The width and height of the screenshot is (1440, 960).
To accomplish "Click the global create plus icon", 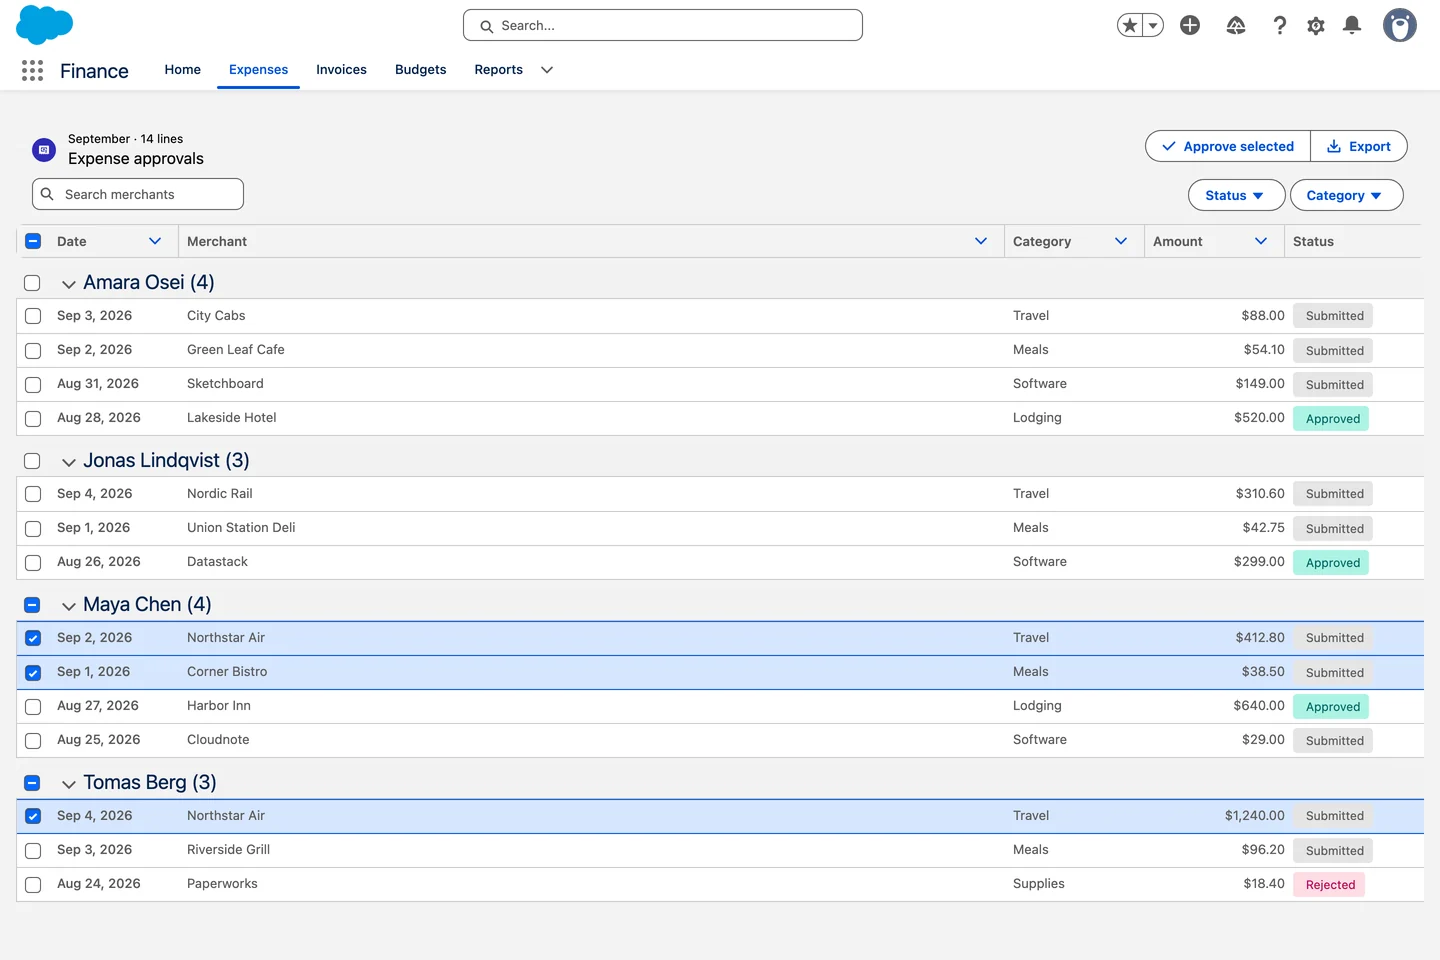I will [1190, 25].
